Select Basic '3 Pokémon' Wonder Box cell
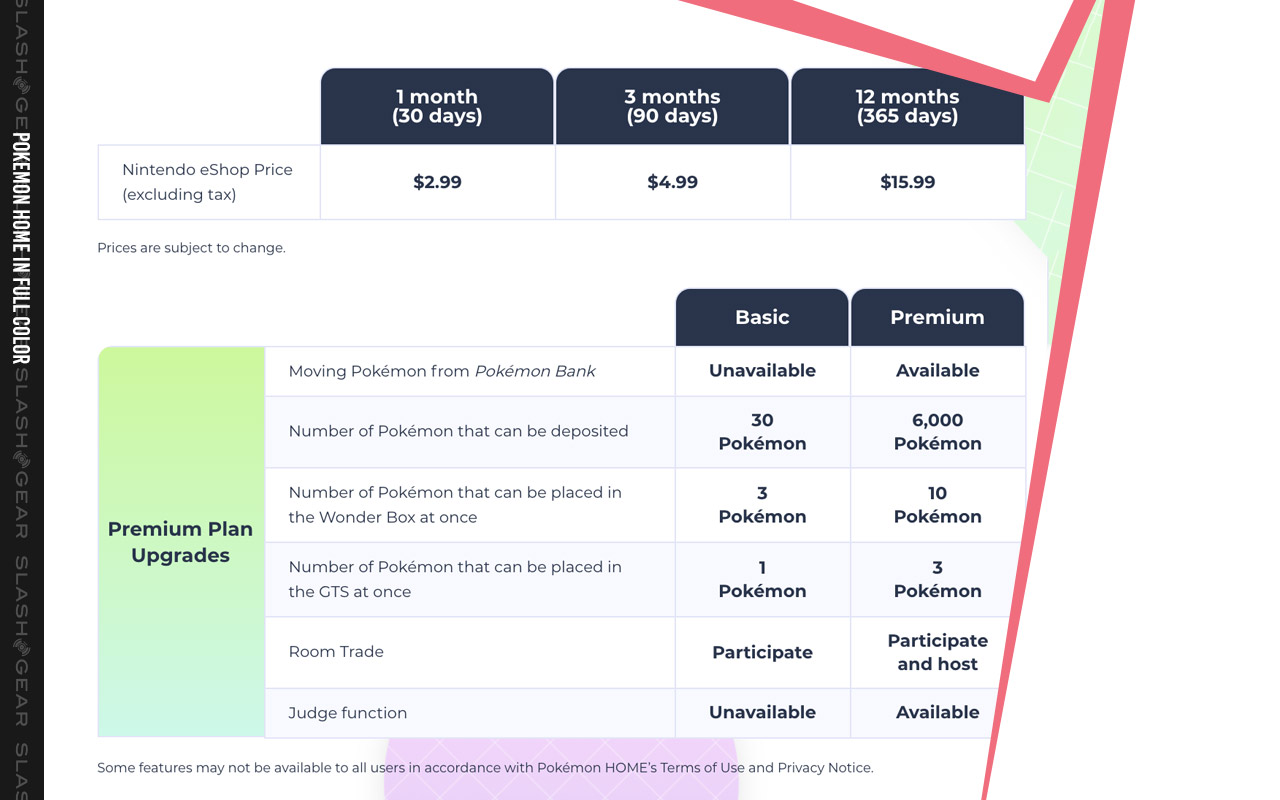This screenshot has width=1280, height=800. click(x=762, y=505)
